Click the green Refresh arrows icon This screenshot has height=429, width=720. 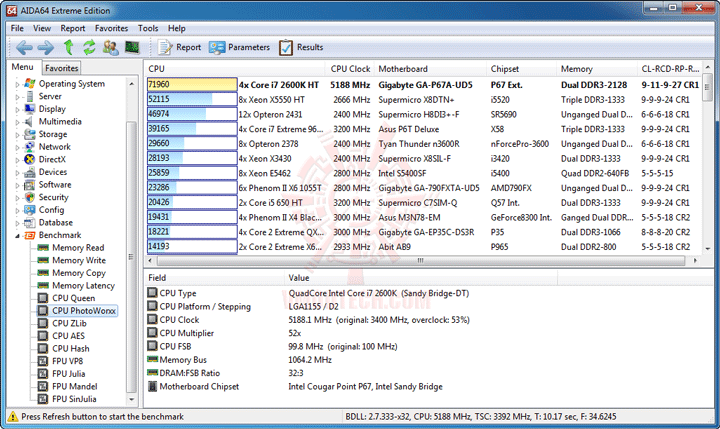pos(89,47)
